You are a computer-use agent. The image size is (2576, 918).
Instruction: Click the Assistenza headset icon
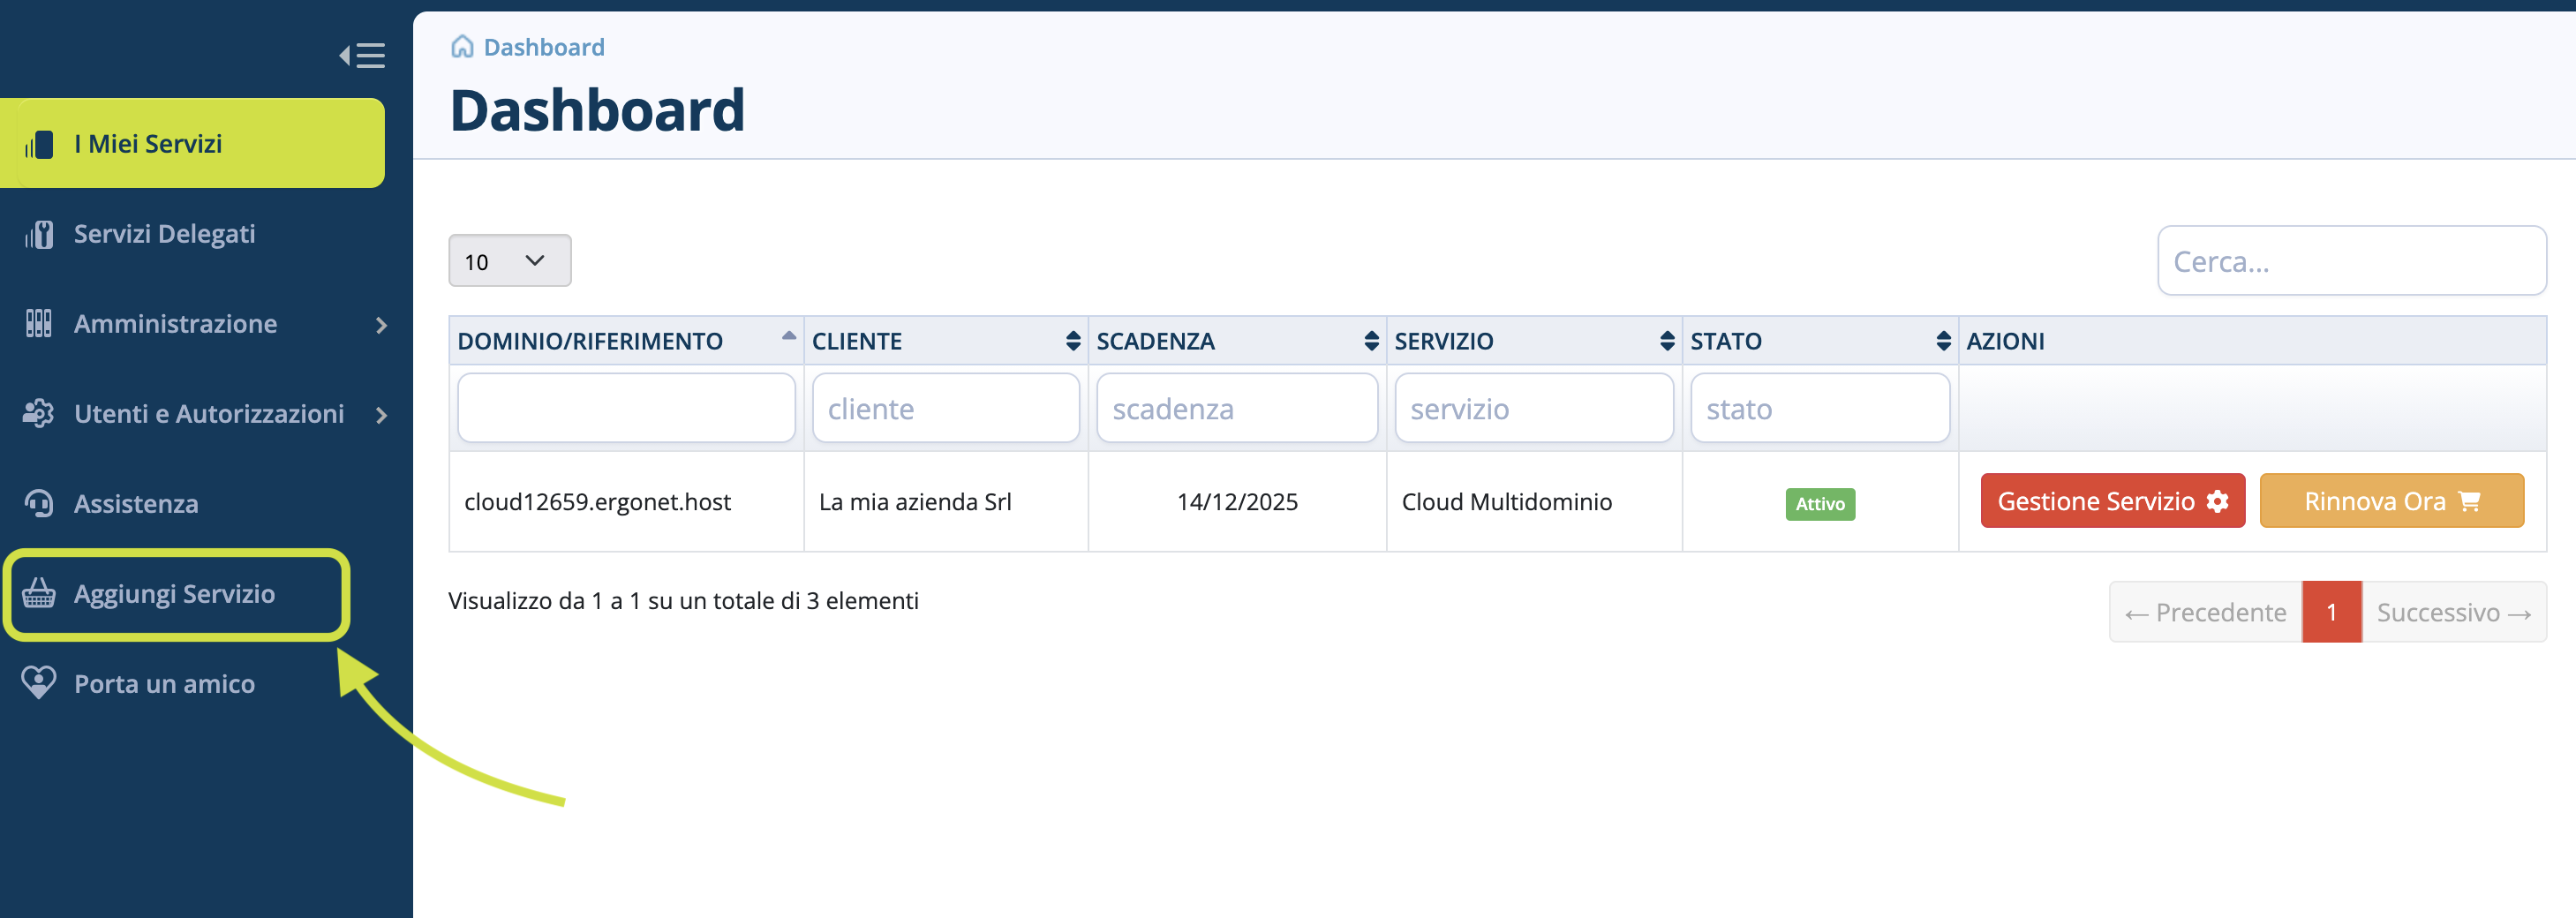click(39, 503)
